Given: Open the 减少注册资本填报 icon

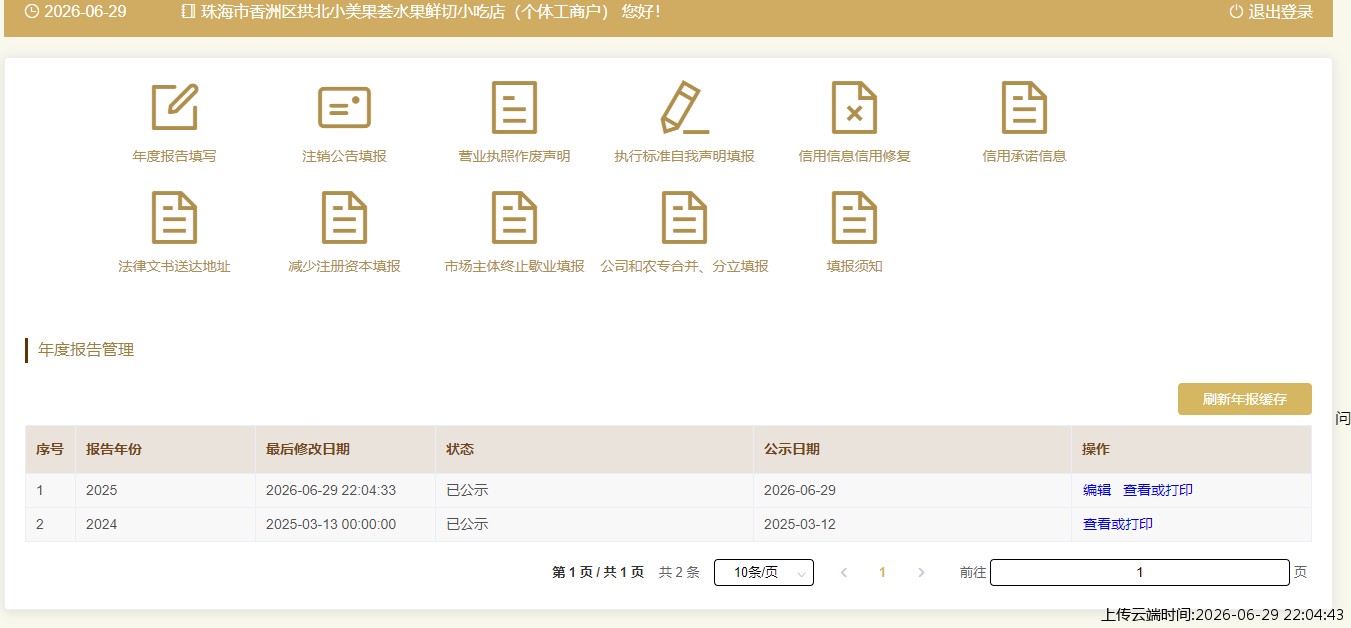Looking at the screenshot, I should 344,217.
